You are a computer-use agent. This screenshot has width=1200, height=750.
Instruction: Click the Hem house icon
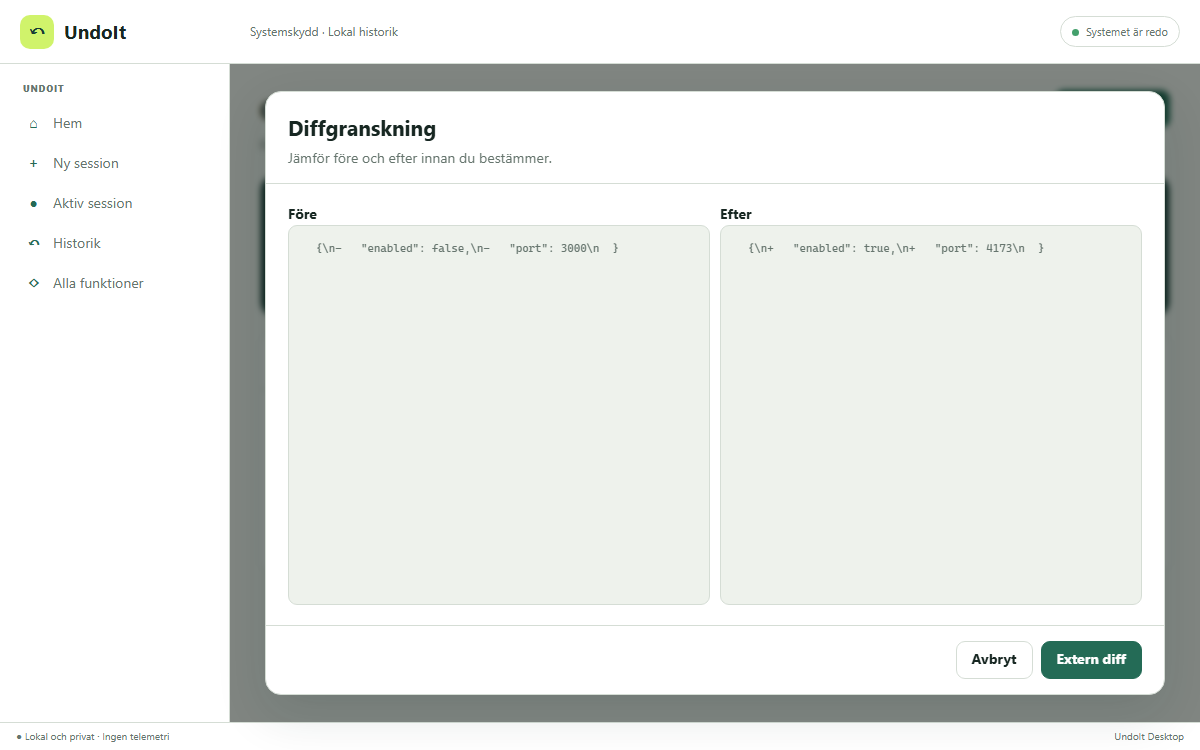coord(34,124)
